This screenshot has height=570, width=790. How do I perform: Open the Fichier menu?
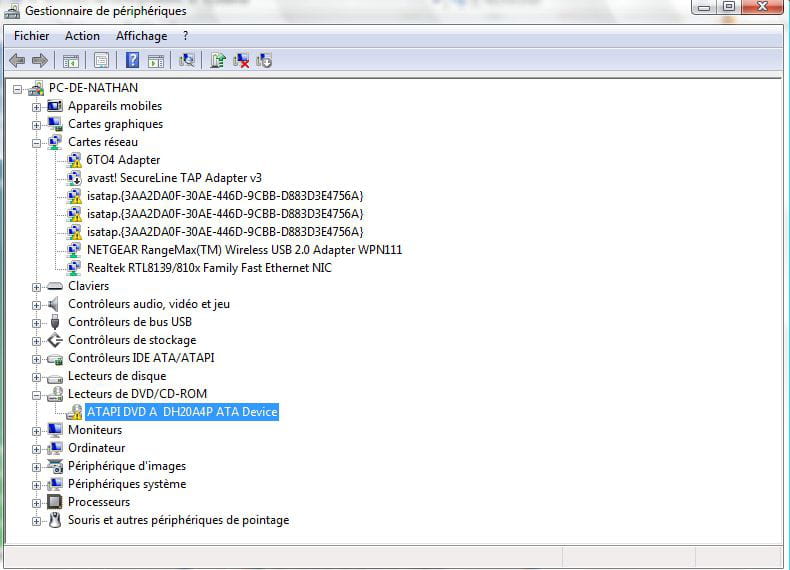point(32,36)
